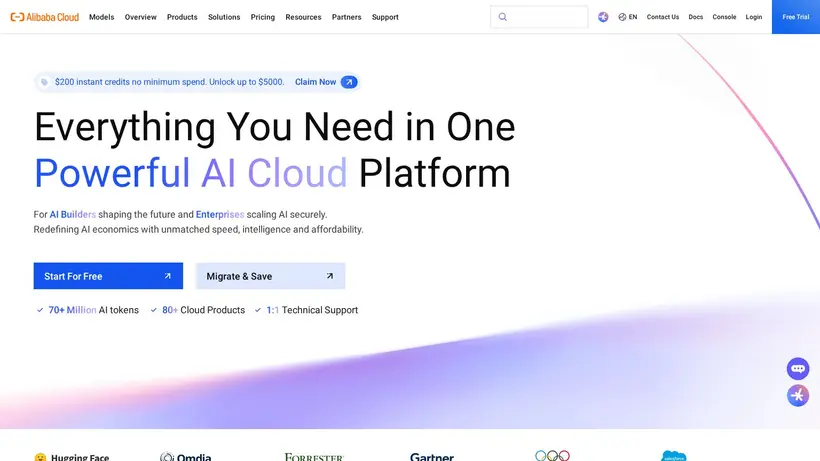
Task: Click the Hugging Face logo
Action: click(x=72, y=457)
